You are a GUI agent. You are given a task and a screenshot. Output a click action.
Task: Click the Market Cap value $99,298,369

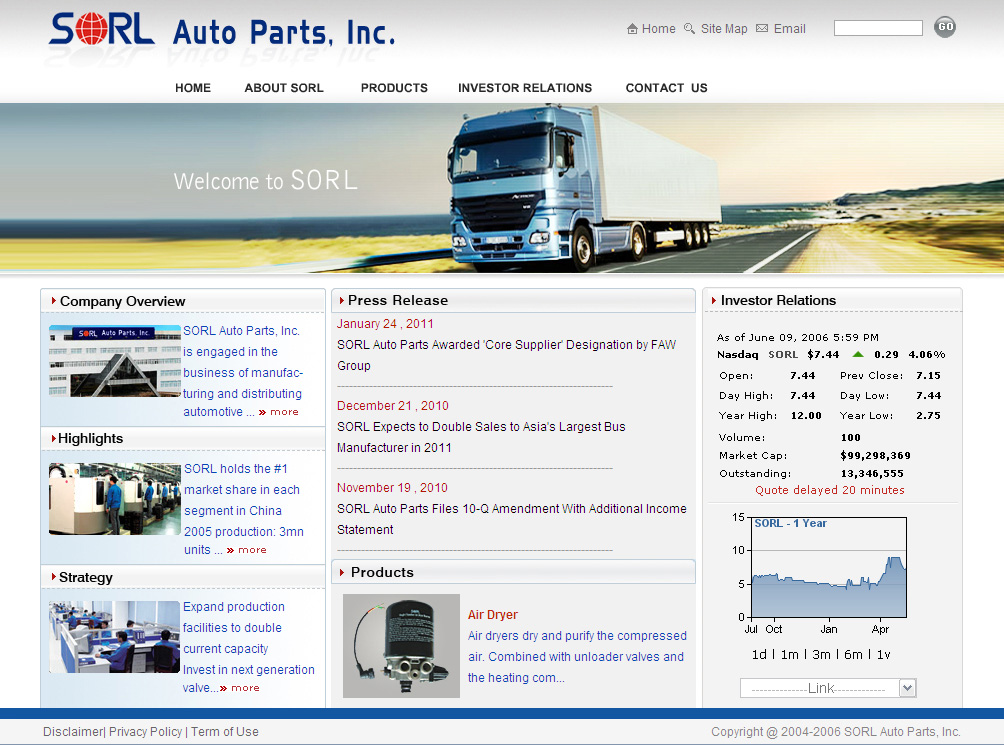point(875,456)
